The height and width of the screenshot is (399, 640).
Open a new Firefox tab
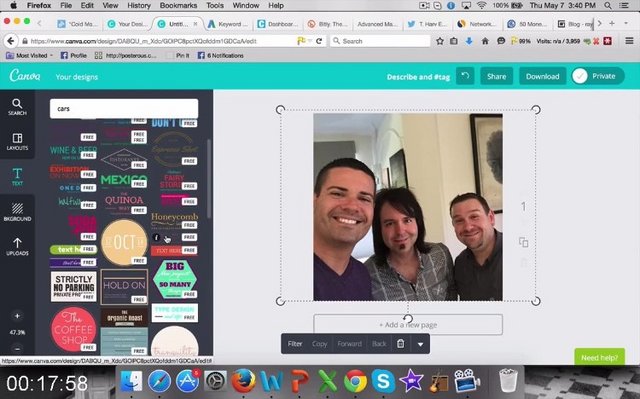[x=611, y=23]
